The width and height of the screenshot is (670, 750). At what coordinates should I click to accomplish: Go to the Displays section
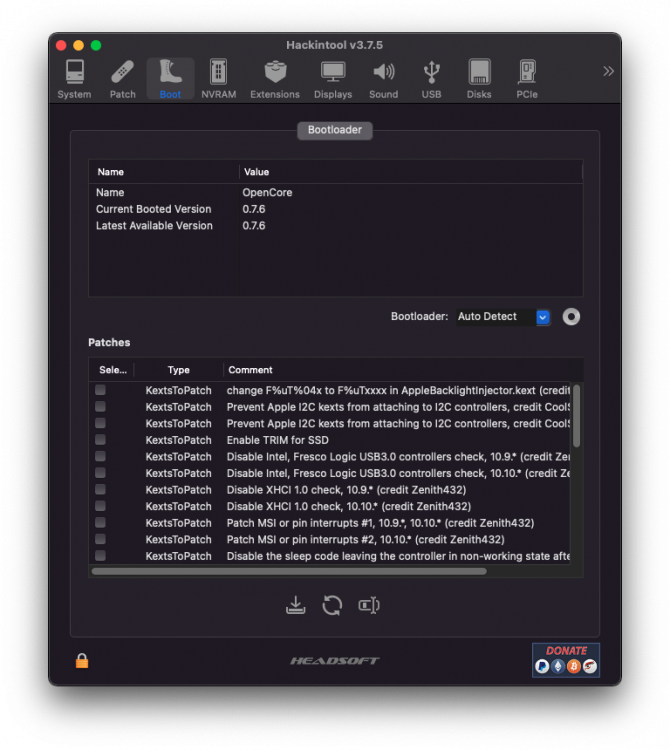click(333, 79)
